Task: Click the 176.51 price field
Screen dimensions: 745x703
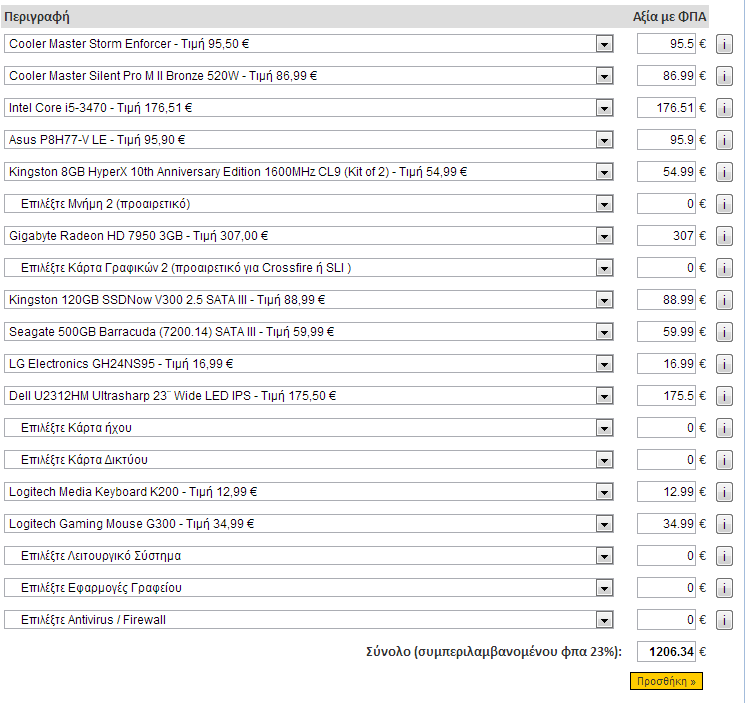Action: pyautogui.click(x=666, y=108)
